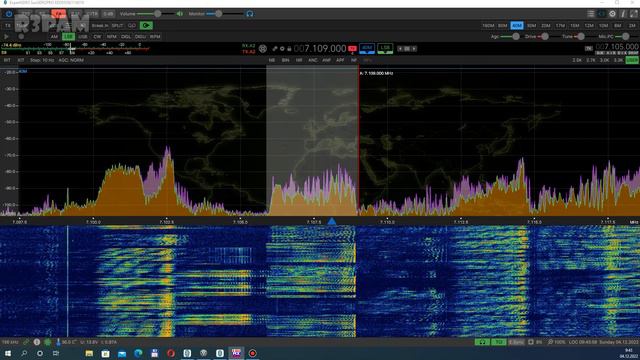Switch to 20M band
The height and width of the screenshot is (360, 640).
(546, 25)
